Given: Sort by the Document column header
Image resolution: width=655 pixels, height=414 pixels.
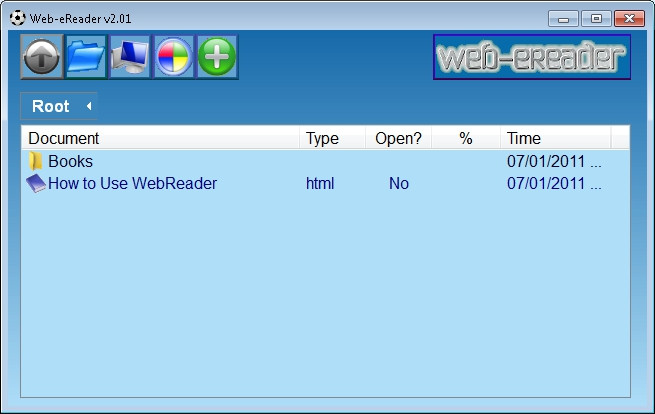Looking at the screenshot, I should coord(160,138).
